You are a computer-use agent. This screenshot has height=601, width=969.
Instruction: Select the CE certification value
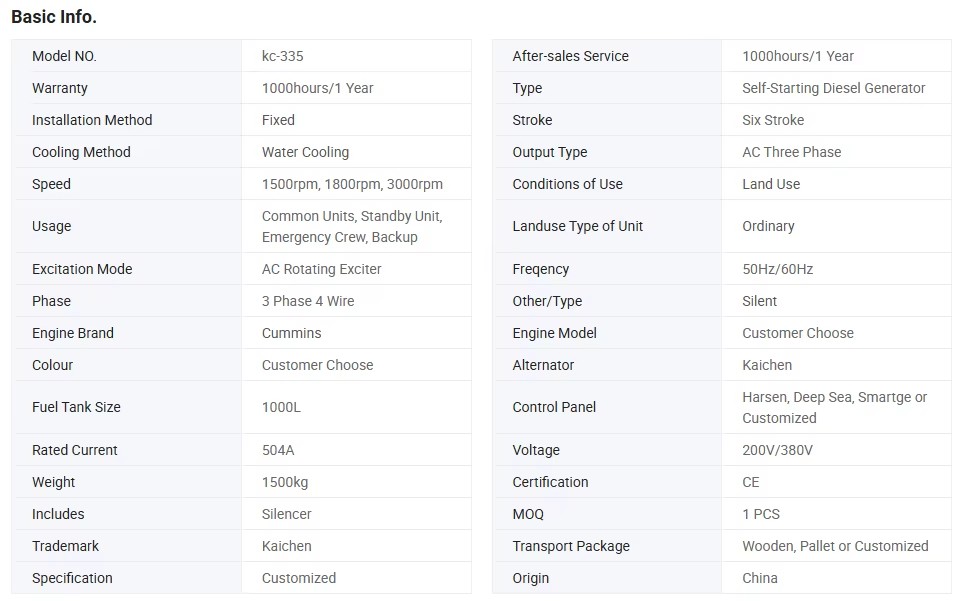[750, 482]
